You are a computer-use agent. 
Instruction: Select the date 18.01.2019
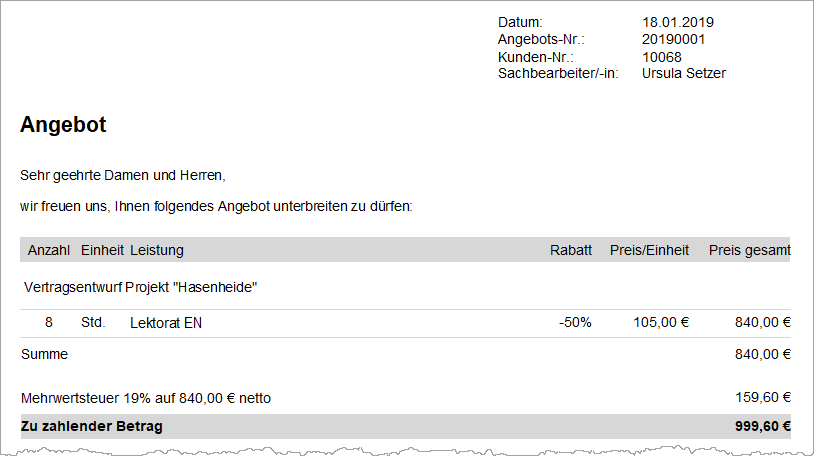677,22
